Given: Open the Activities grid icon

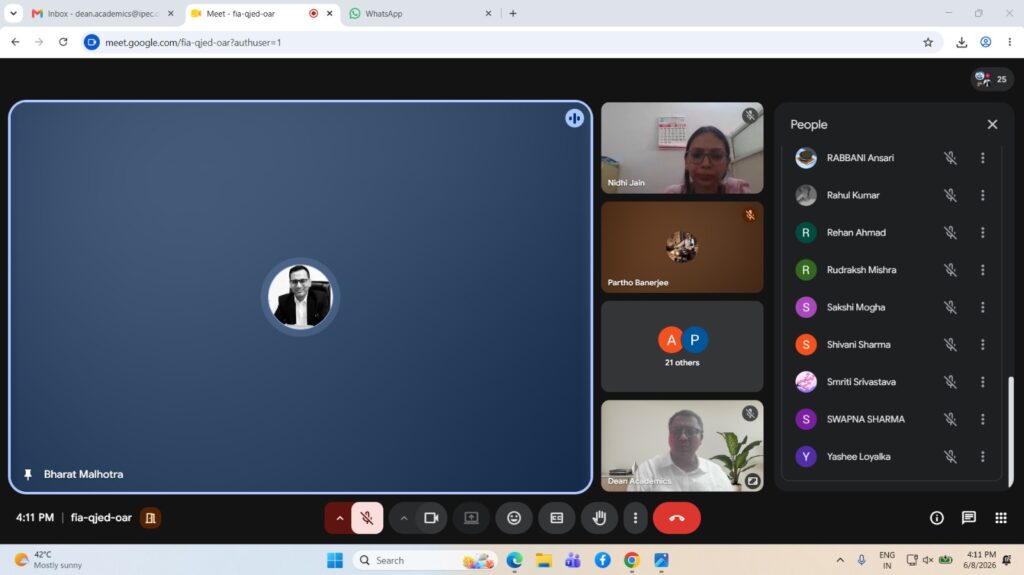Looking at the screenshot, I should 1000,518.
